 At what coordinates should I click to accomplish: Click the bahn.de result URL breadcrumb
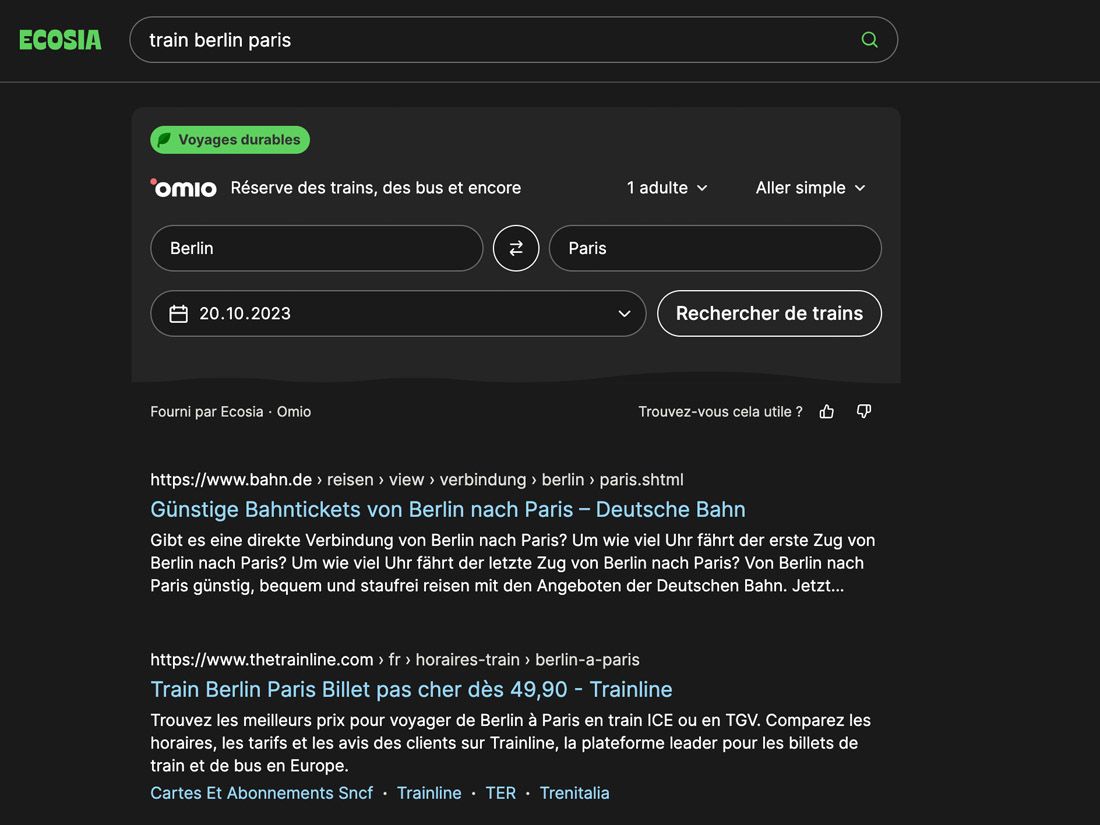pos(417,480)
